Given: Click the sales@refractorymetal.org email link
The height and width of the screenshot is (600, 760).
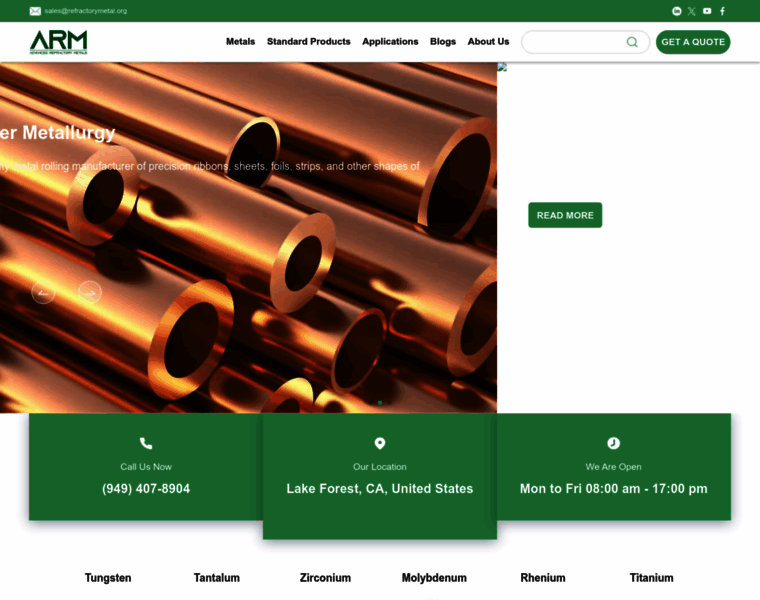Looking at the screenshot, I should click(x=86, y=11).
